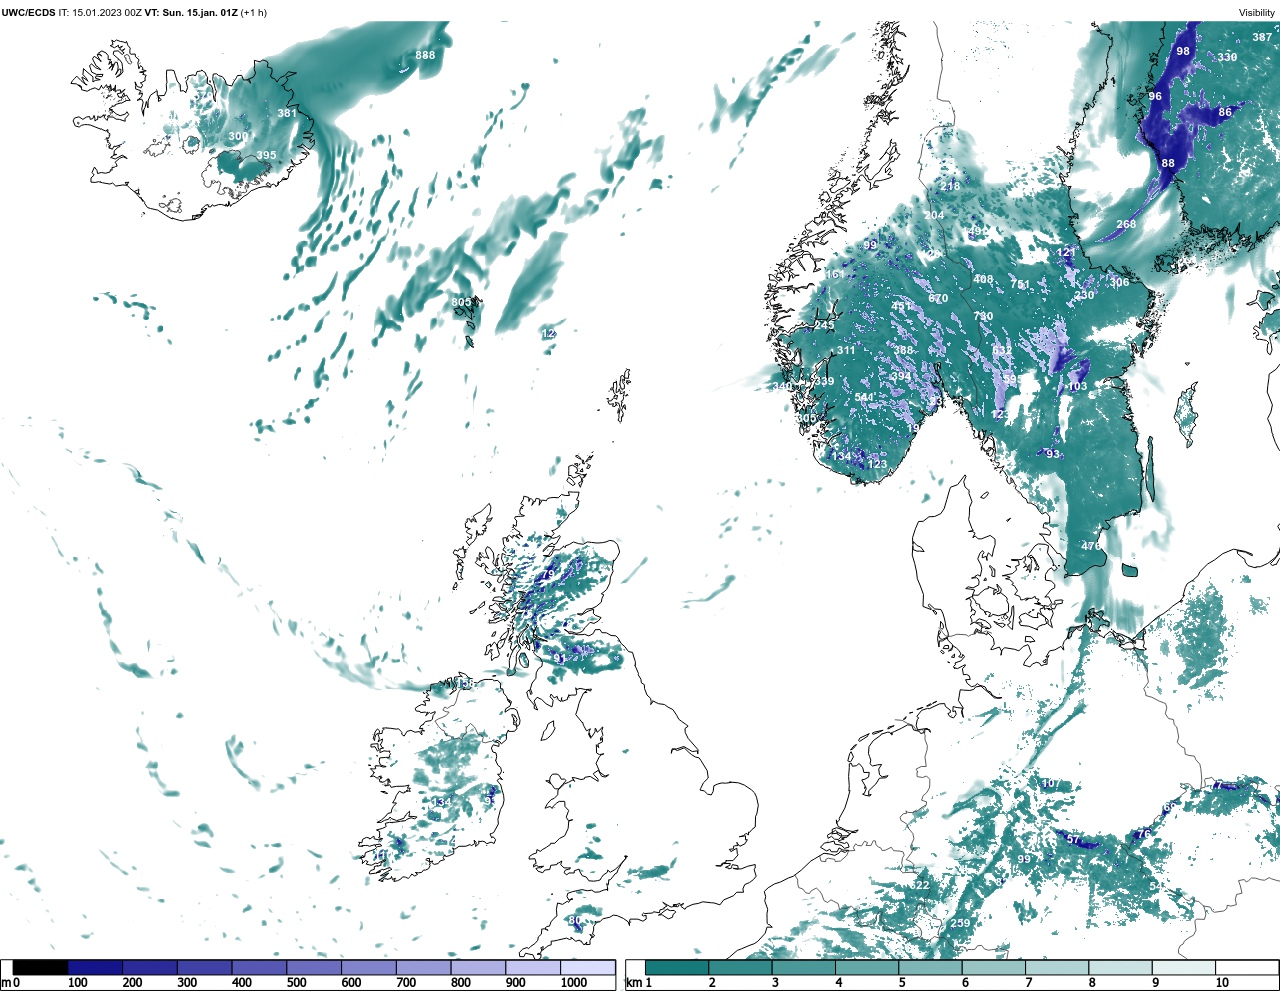Click the 'km' unit label on the right legend
This screenshot has height=991, width=1280.
633,983
